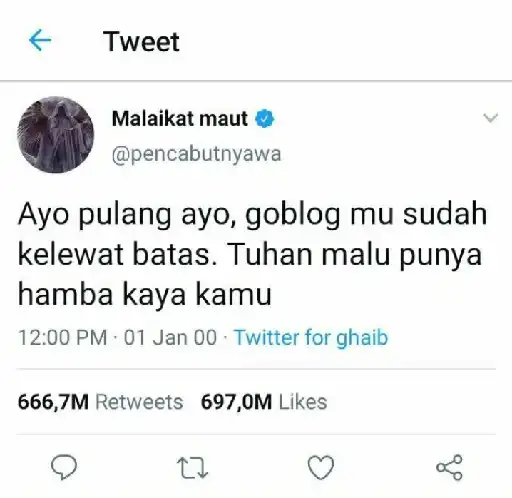
Task: Click the Retweets label
Action: pos(139,402)
